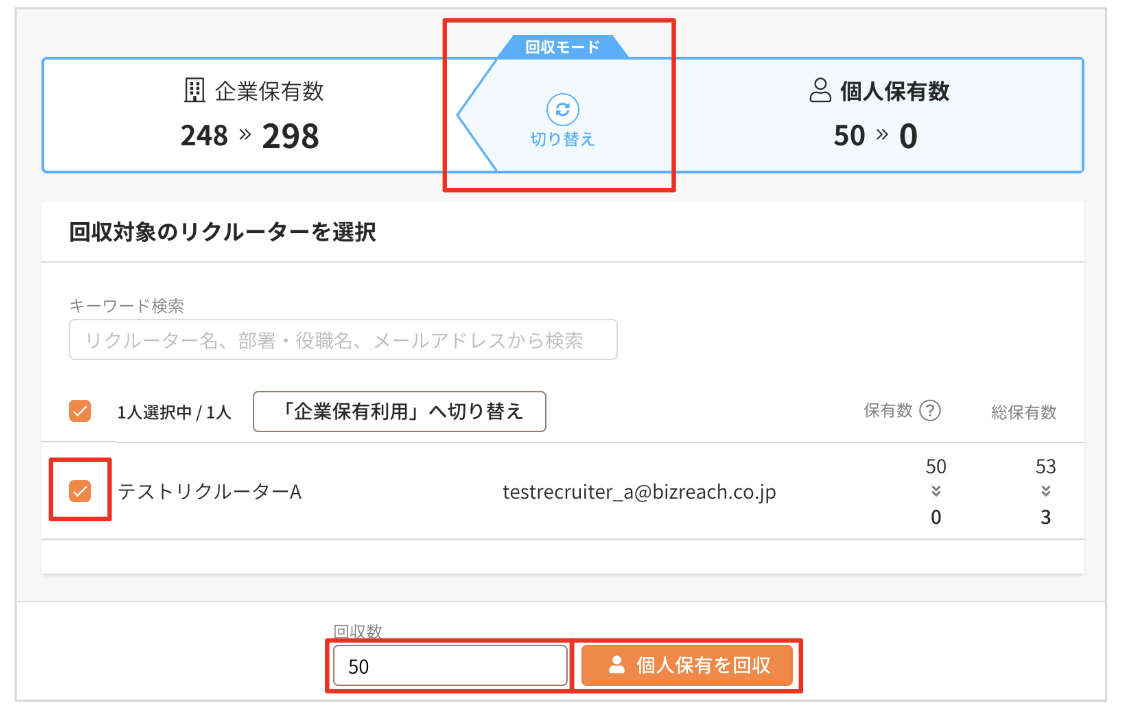
Task: Focus the キーワード検索 search field
Action: (x=343, y=340)
